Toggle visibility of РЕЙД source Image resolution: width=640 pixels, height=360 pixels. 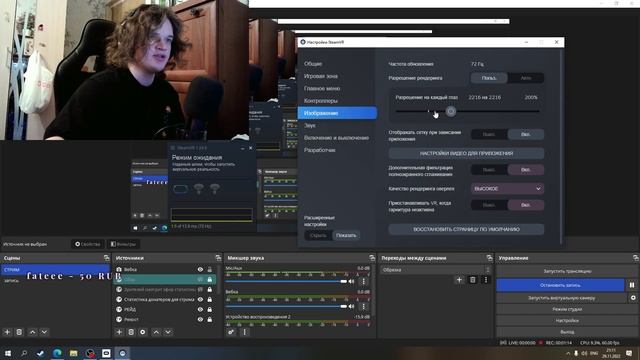click(200, 309)
